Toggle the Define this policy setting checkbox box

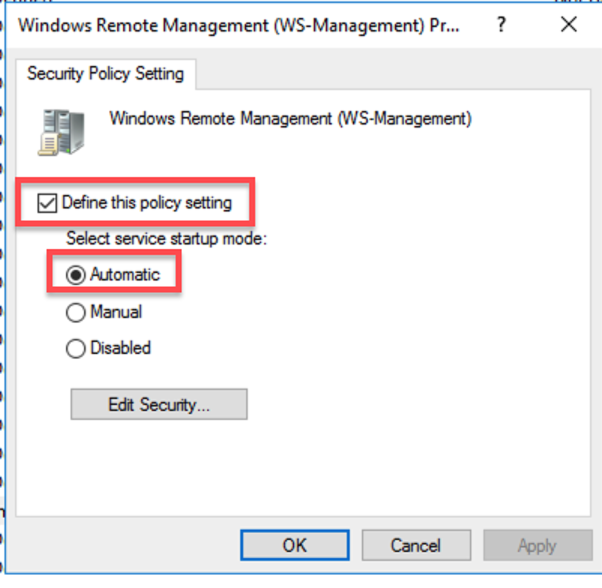pyautogui.click(x=45, y=203)
